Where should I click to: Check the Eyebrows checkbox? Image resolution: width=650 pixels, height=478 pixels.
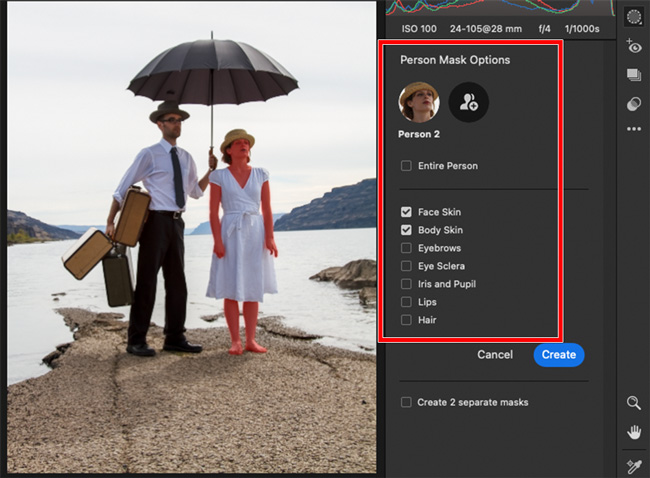point(406,248)
